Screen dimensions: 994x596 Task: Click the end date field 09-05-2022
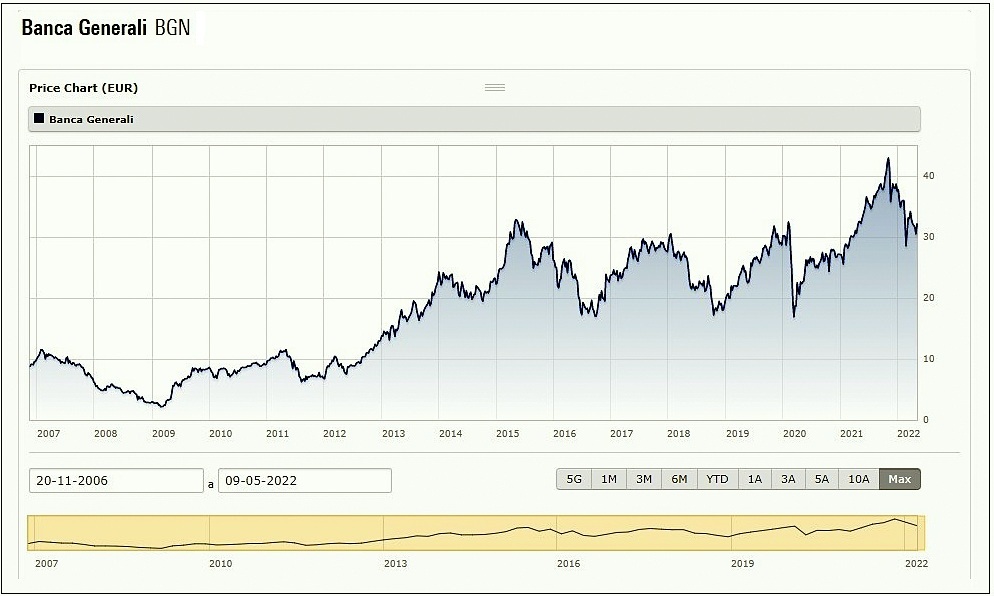point(305,481)
